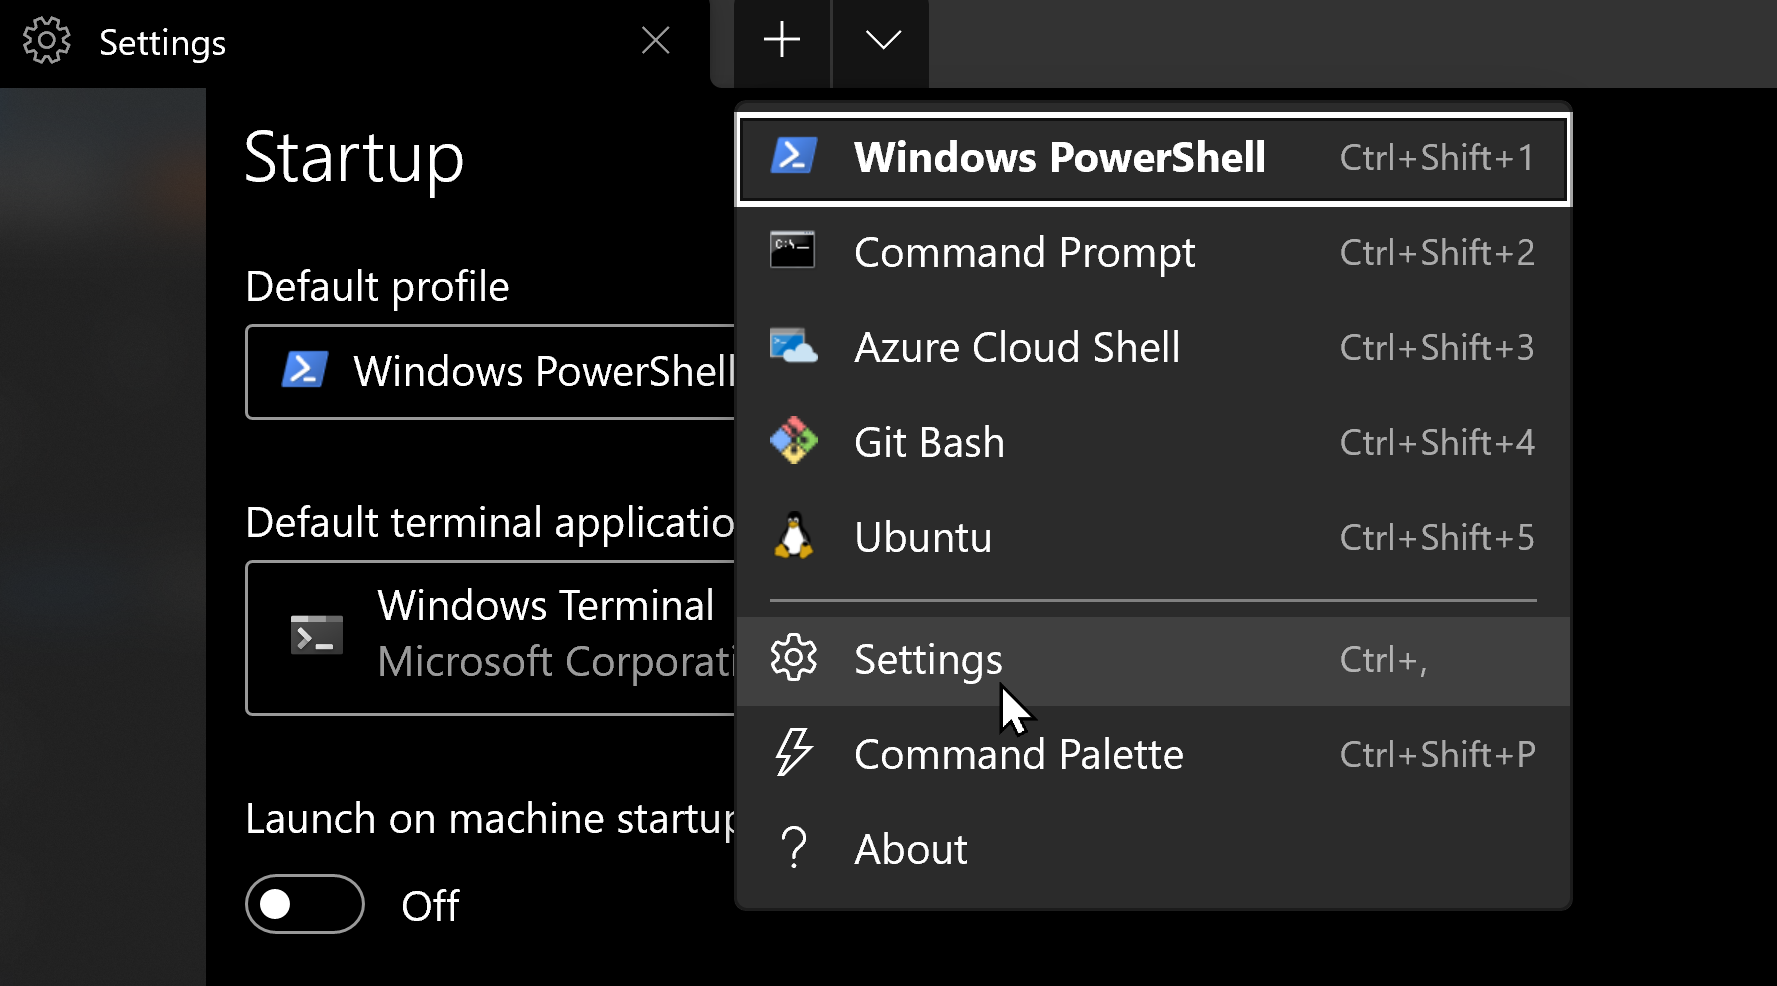This screenshot has height=986, width=1777.
Task: Choose Settings in the dropdown menu
Action: (x=1153, y=660)
